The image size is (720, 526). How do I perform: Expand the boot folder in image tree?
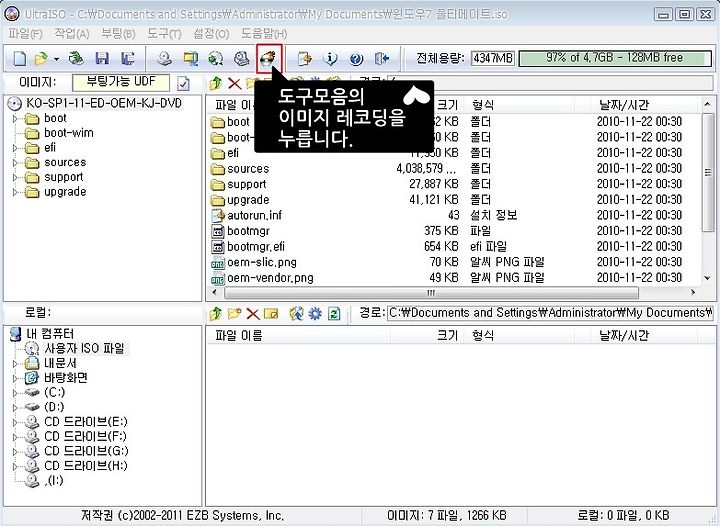tap(15, 119)
